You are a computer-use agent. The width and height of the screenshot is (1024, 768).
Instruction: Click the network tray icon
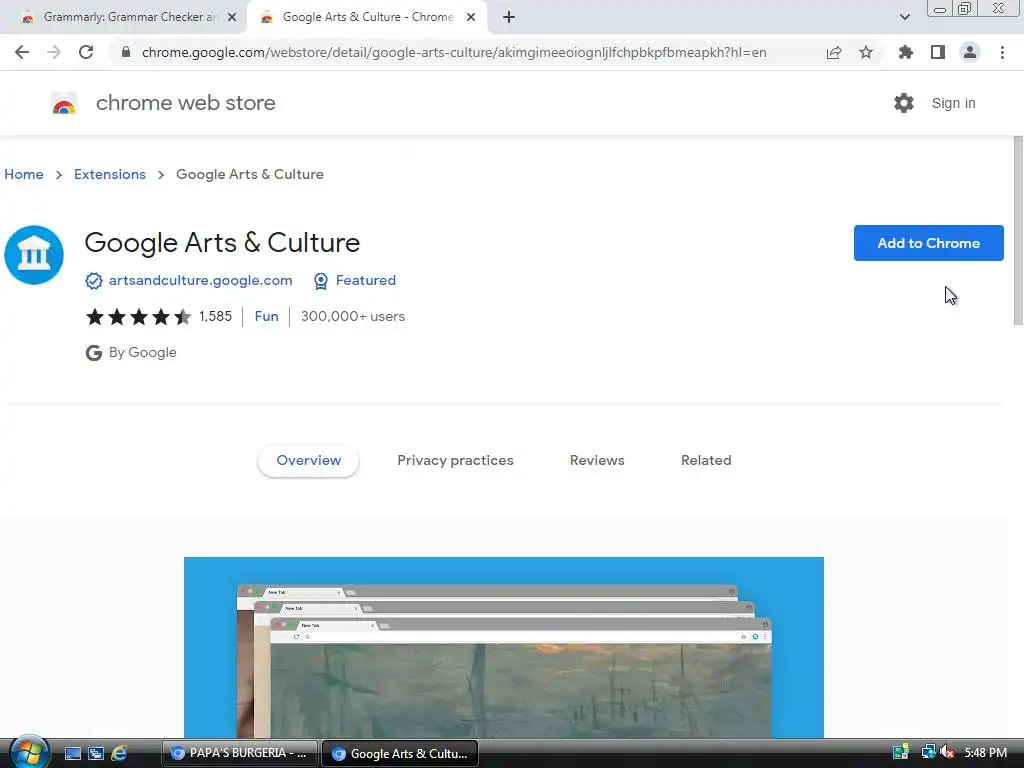[928, 752]
